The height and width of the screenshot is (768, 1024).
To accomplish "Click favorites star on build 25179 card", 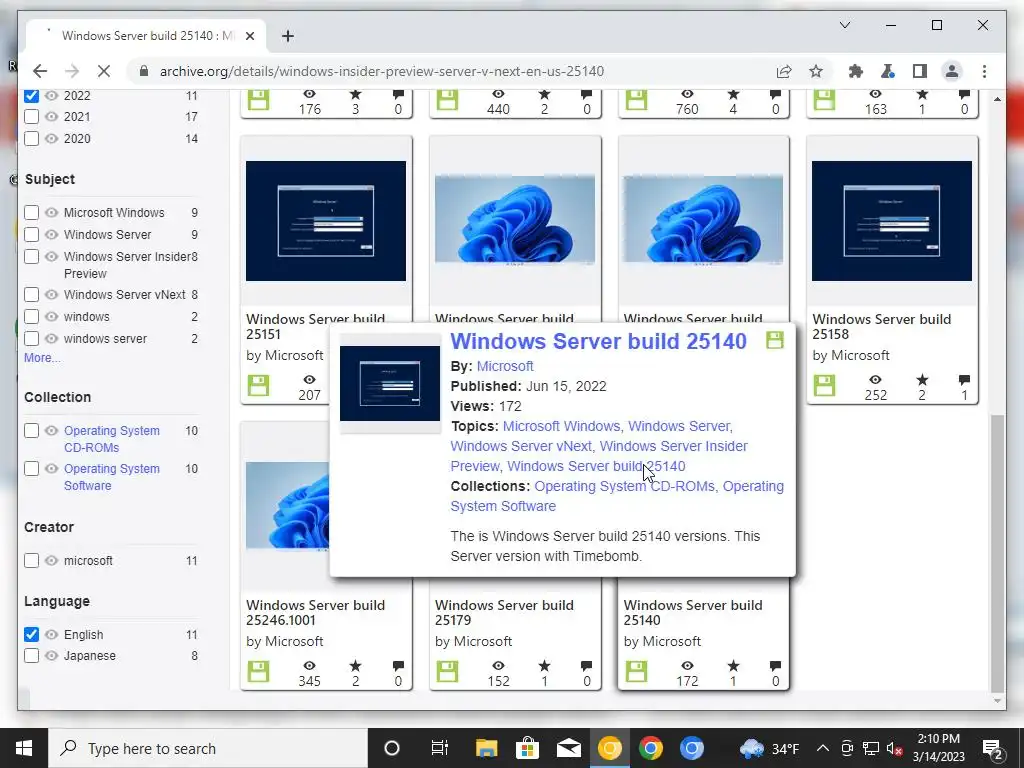I will (544, 665).
